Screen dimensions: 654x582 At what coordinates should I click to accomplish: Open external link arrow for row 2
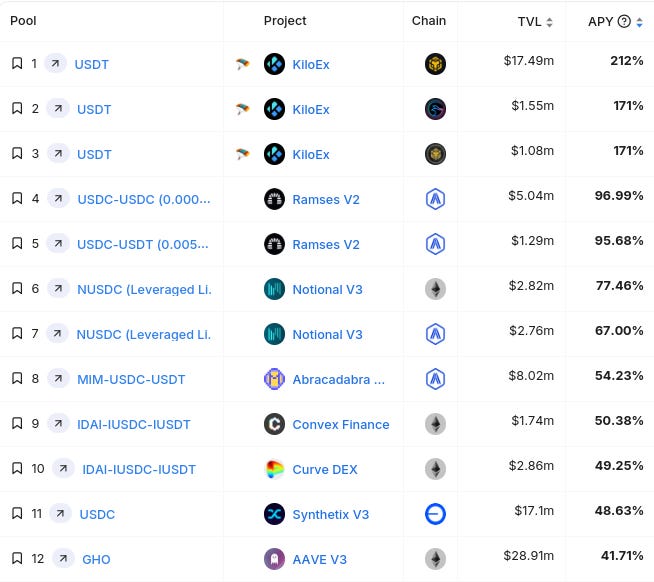click(58, 108)
